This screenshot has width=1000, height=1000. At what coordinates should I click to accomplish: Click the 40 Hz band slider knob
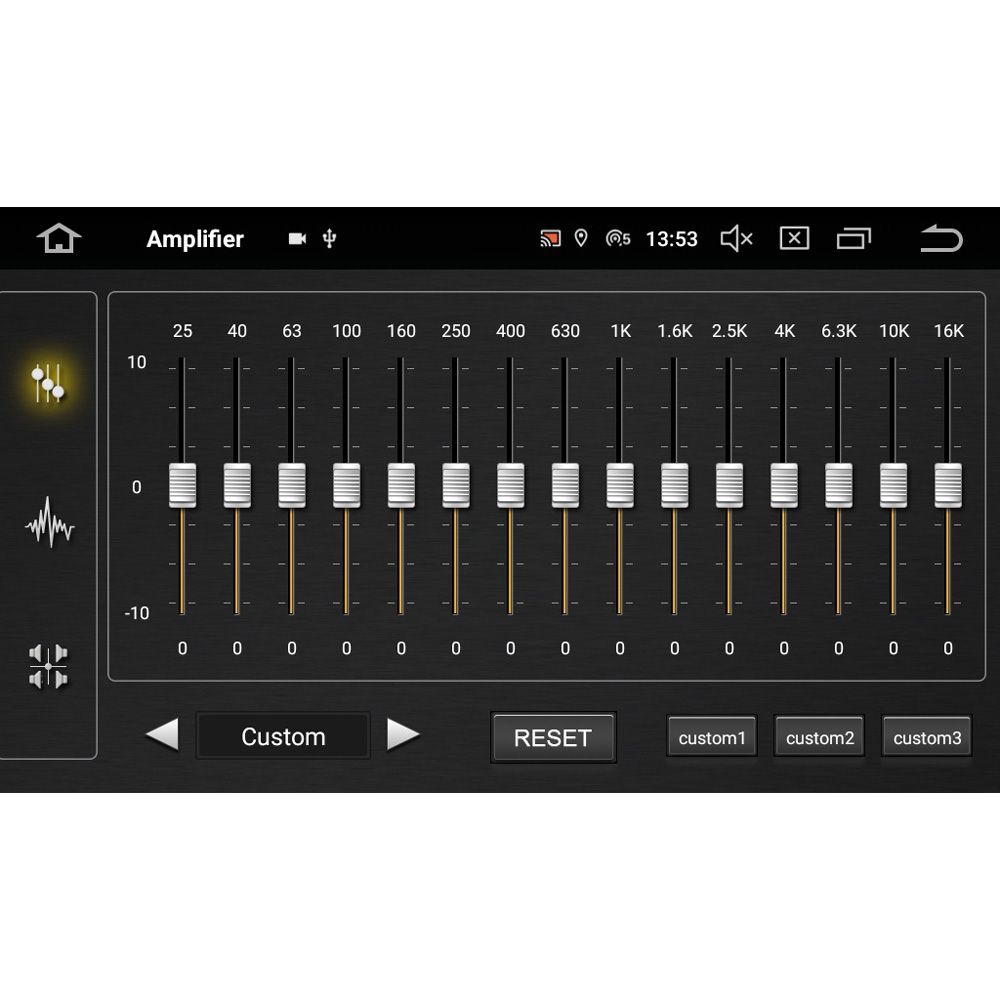(237, 486)
